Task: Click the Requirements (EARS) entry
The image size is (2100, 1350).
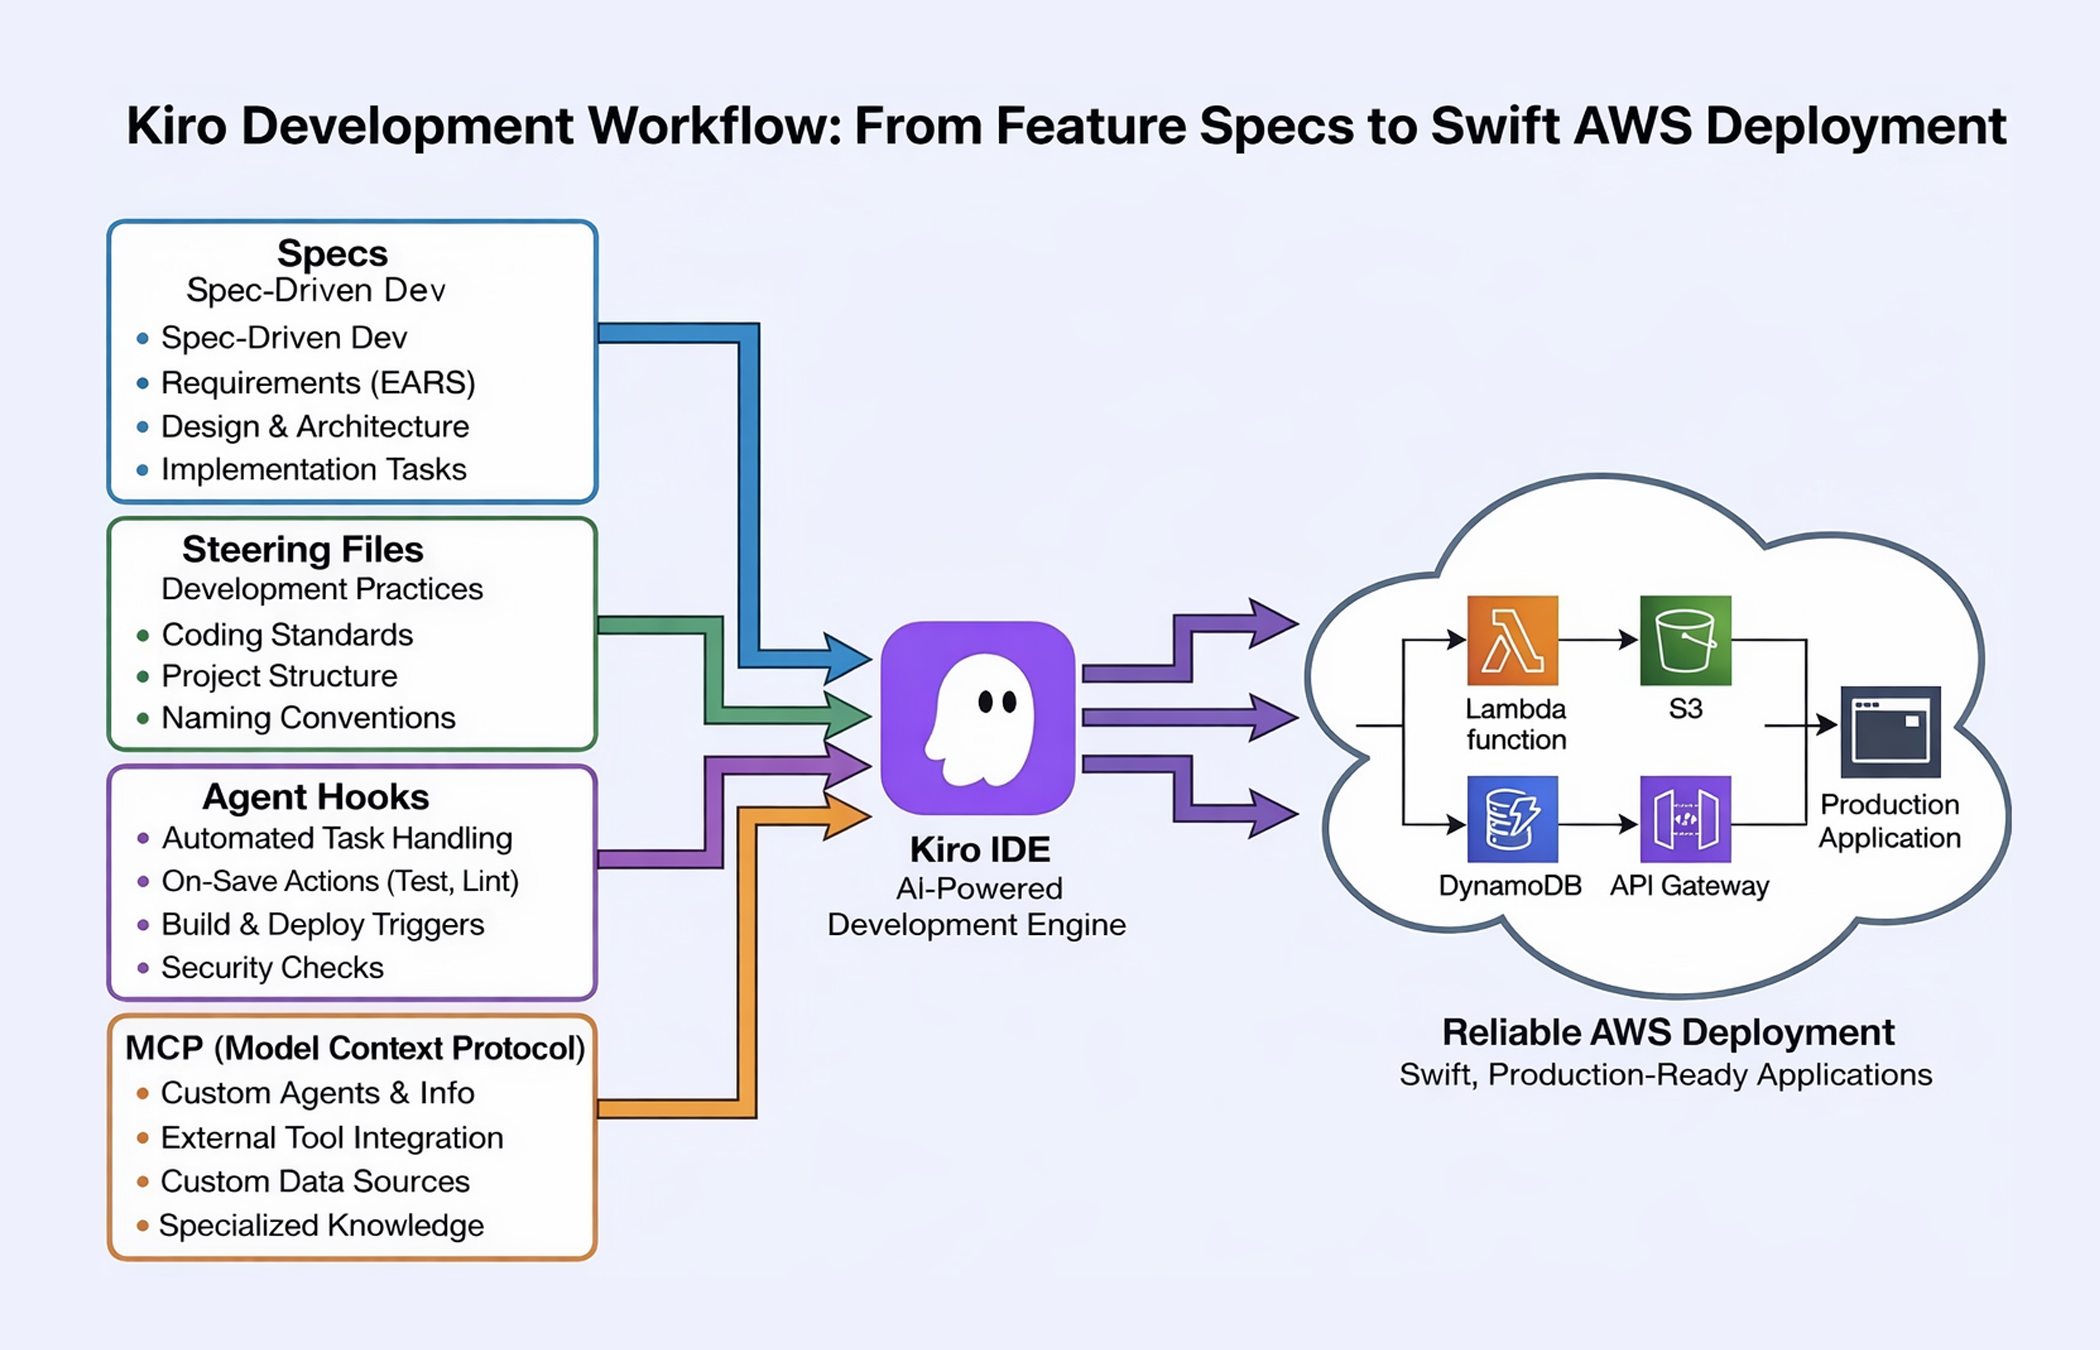Action: [318, 382]
